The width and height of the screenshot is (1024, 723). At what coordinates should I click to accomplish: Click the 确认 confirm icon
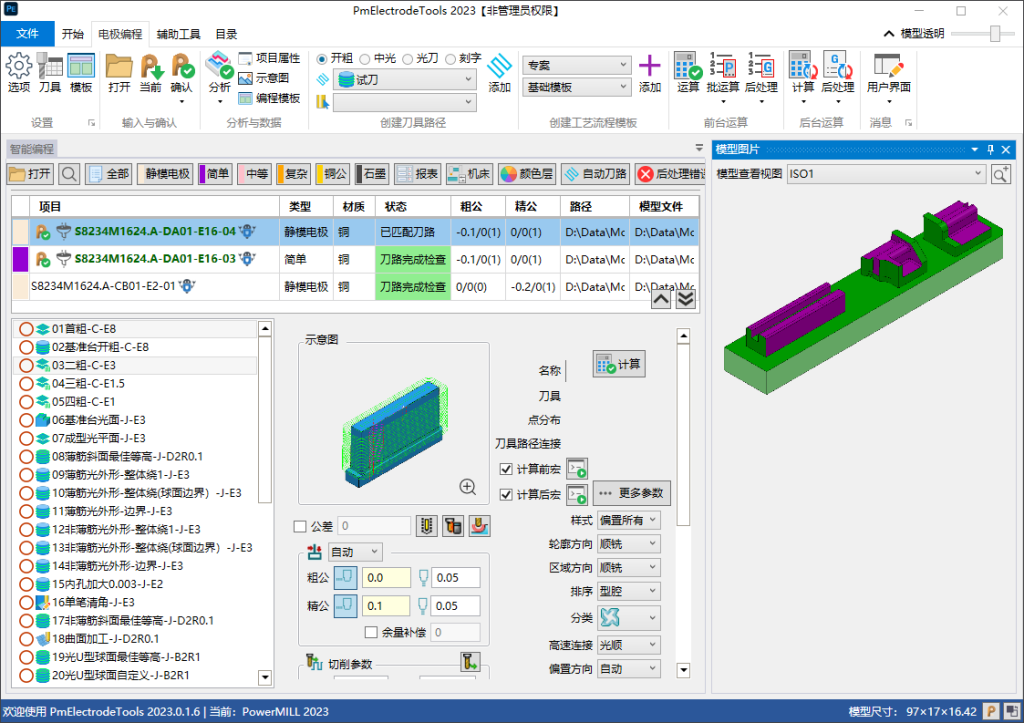click(182, 72)
